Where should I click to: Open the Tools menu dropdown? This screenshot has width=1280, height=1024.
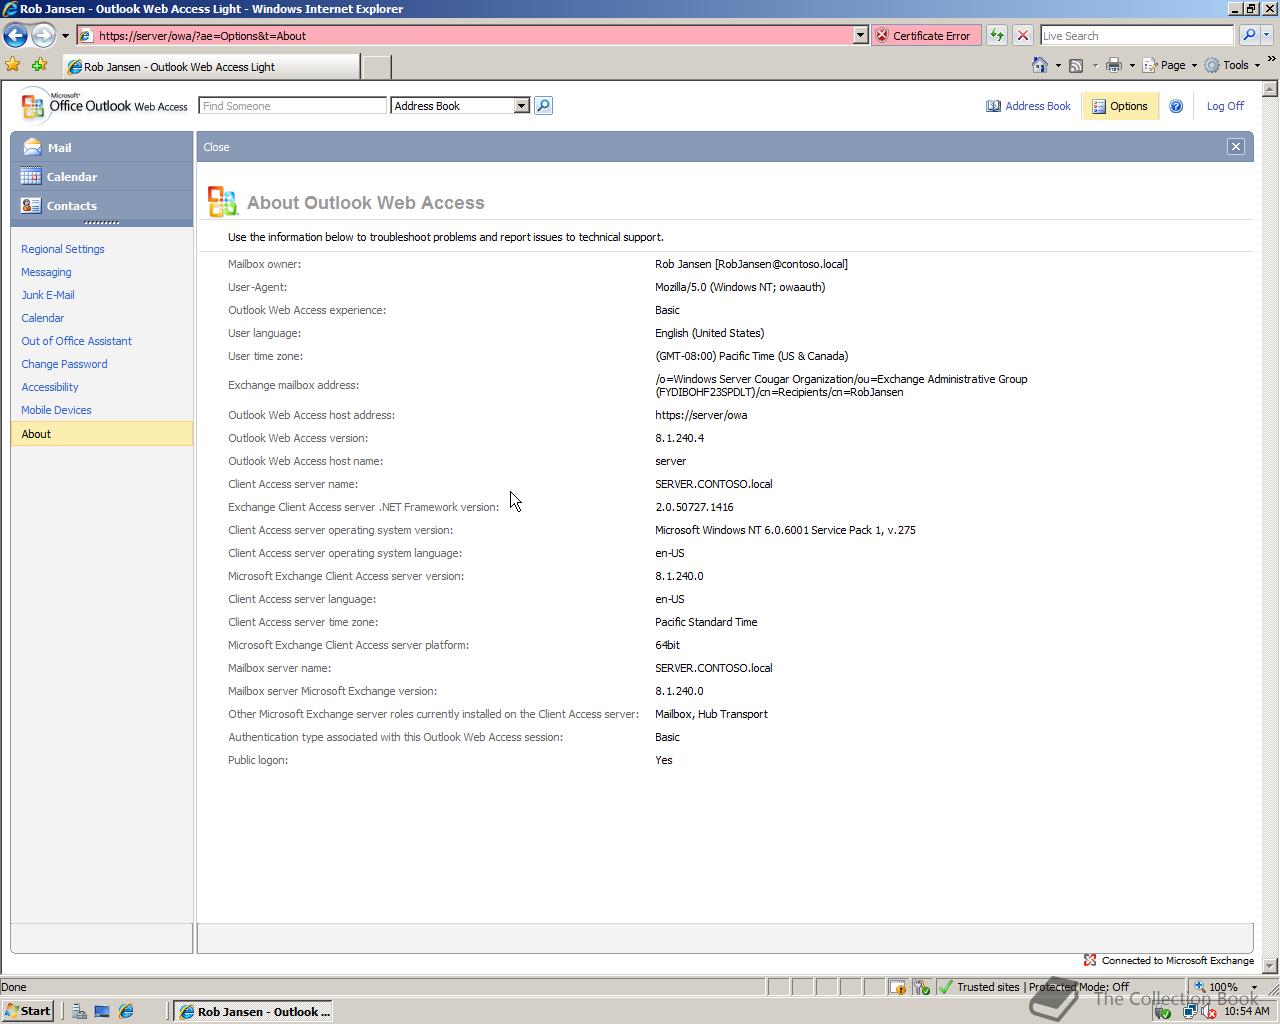click(1232, 65)
